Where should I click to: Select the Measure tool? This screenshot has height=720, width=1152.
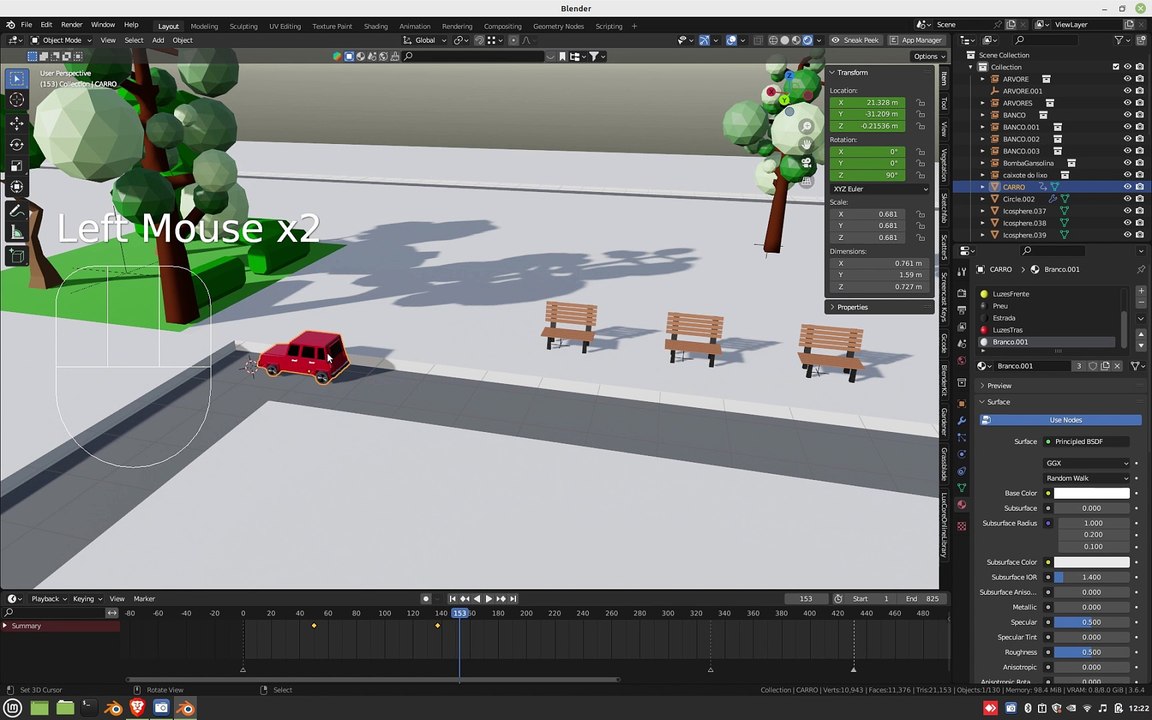16,232
